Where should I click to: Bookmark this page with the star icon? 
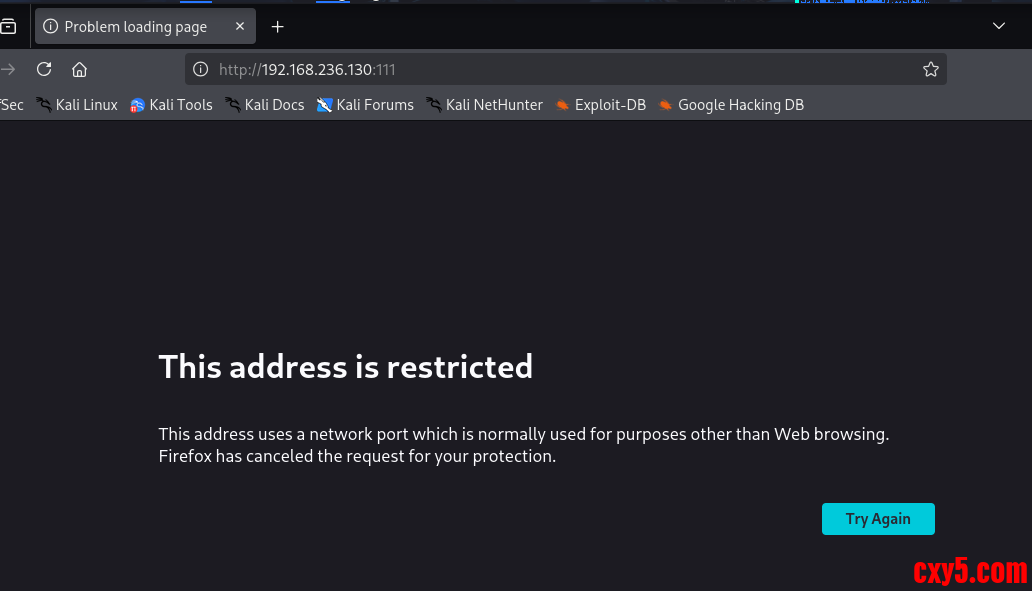point(931,69)
